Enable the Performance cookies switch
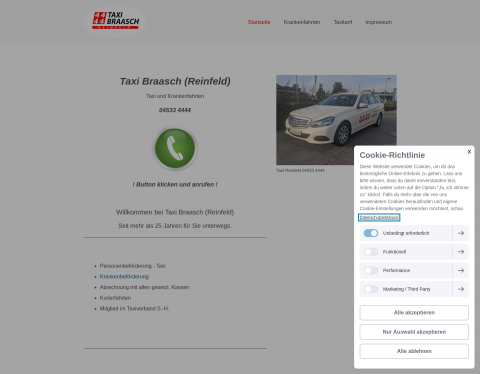Screen dimensions: 480x374 371,270
